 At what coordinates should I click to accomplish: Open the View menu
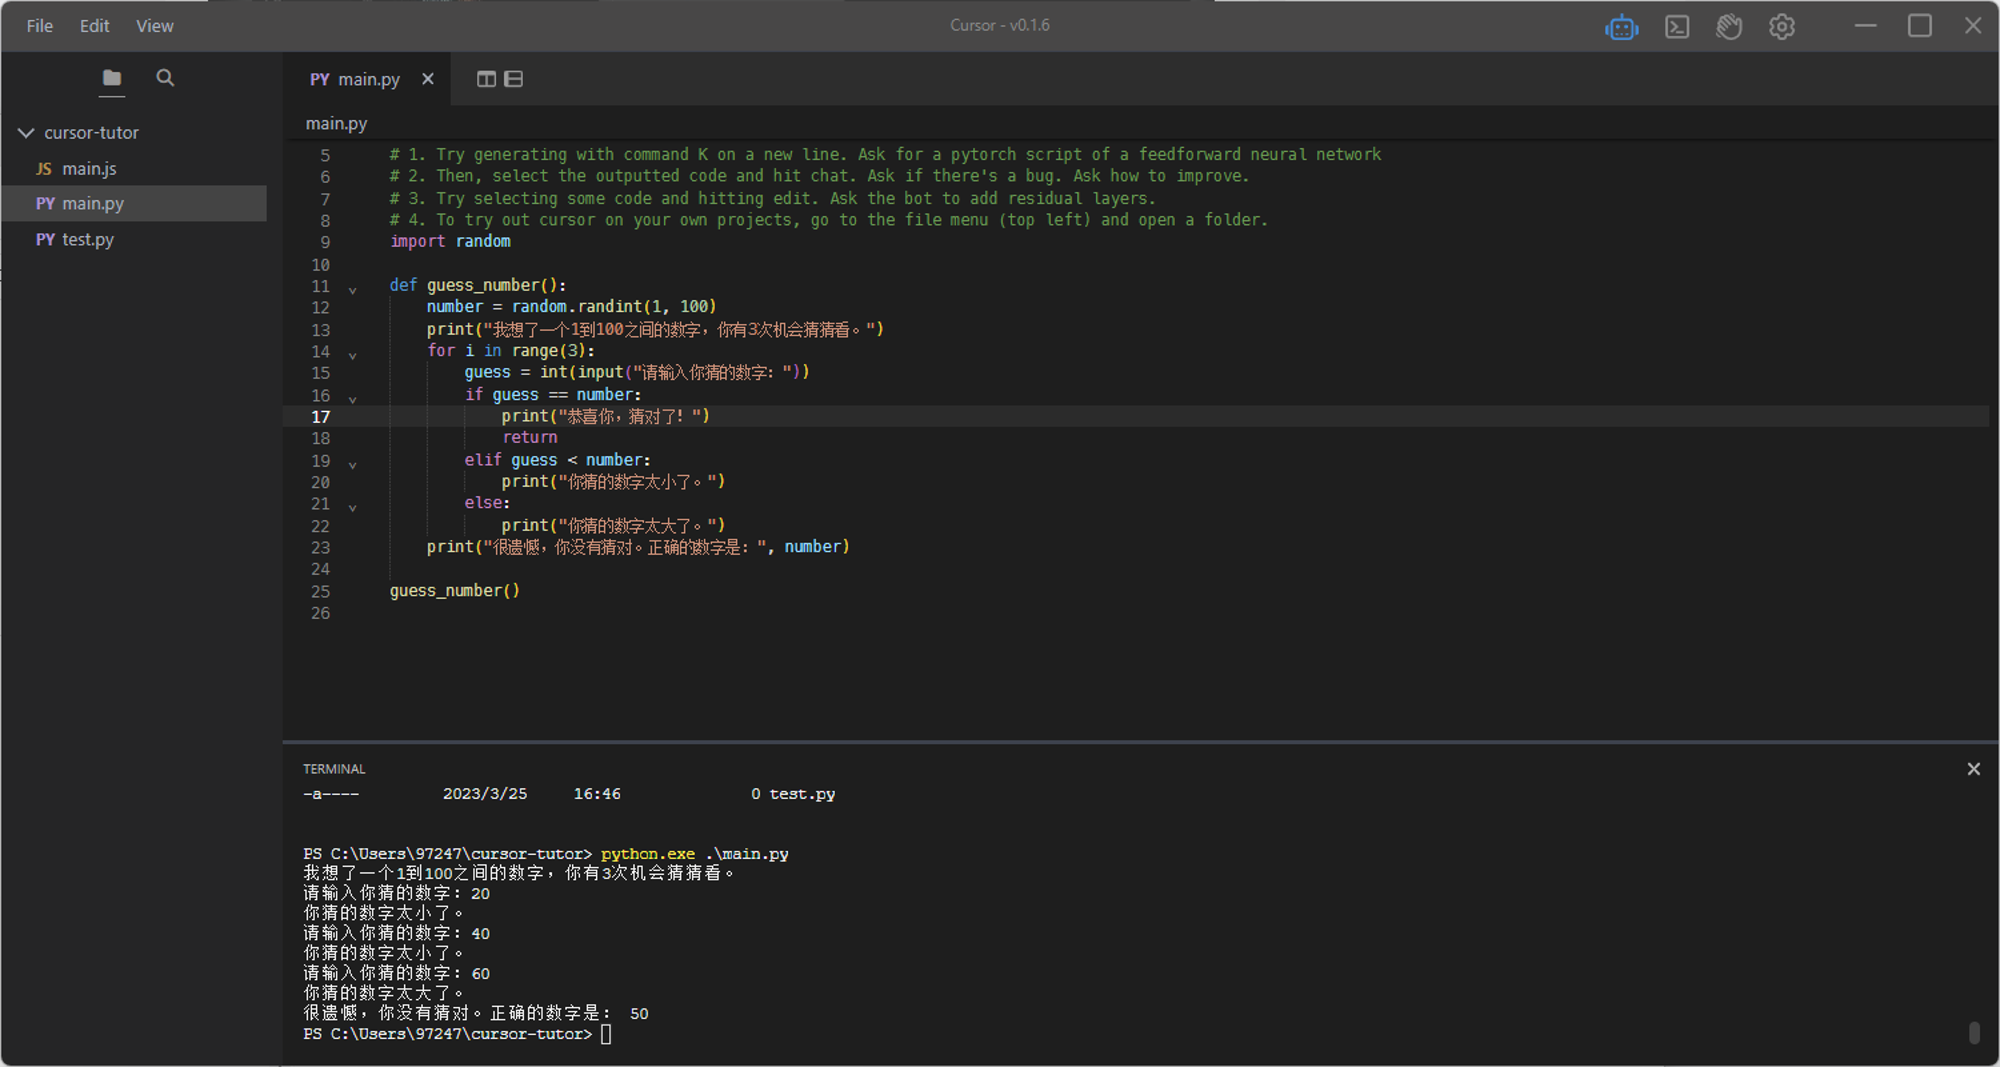coord(155,26)
